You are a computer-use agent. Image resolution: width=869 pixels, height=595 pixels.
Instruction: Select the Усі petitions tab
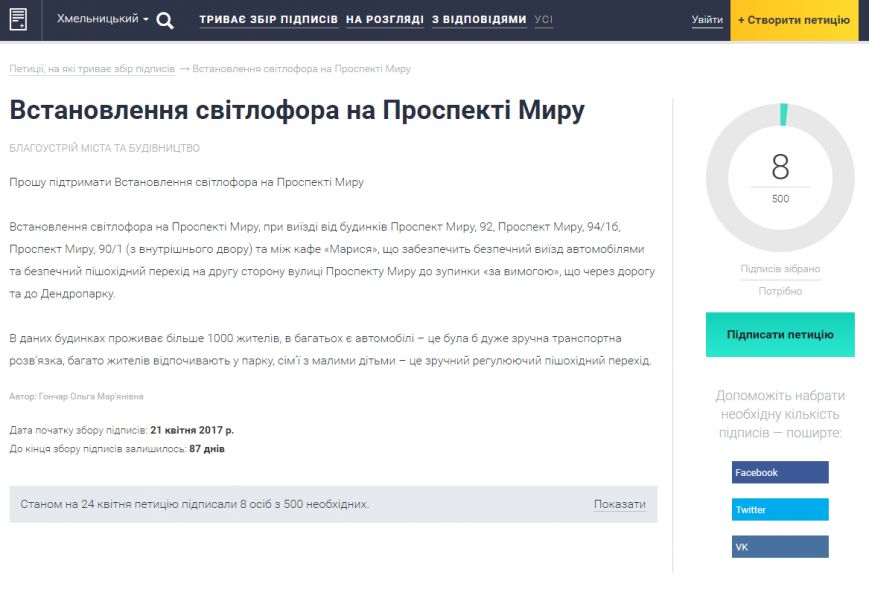(543, 20)
